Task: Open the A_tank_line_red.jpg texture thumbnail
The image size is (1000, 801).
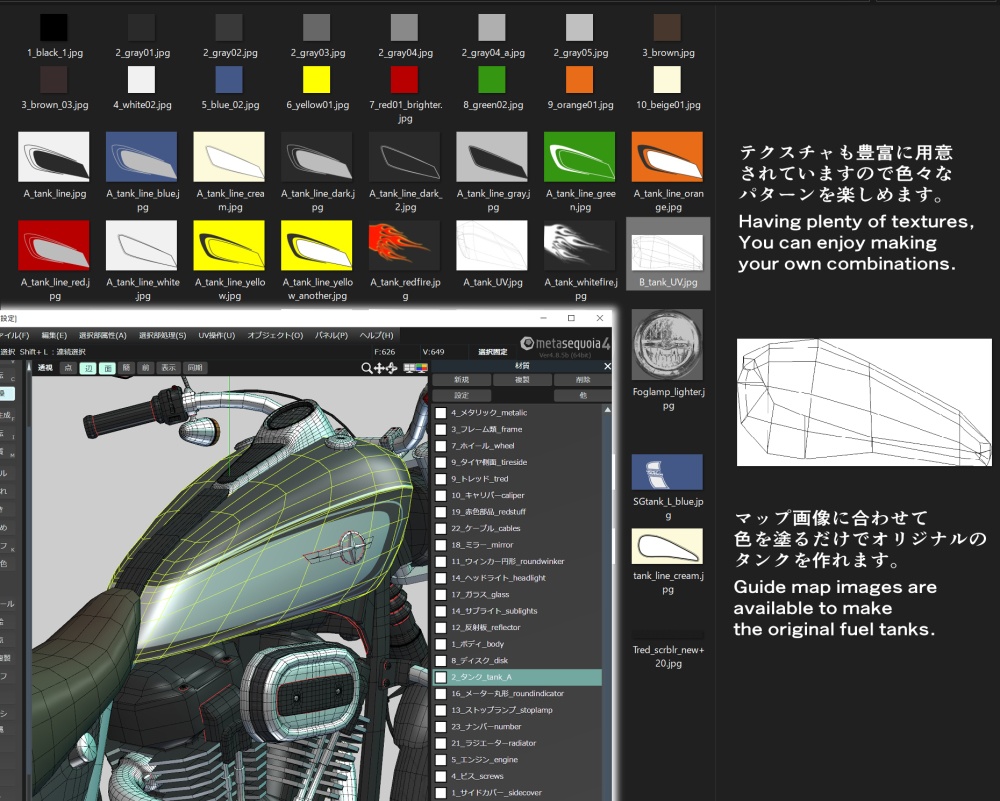Action: (x=54, y=245)
